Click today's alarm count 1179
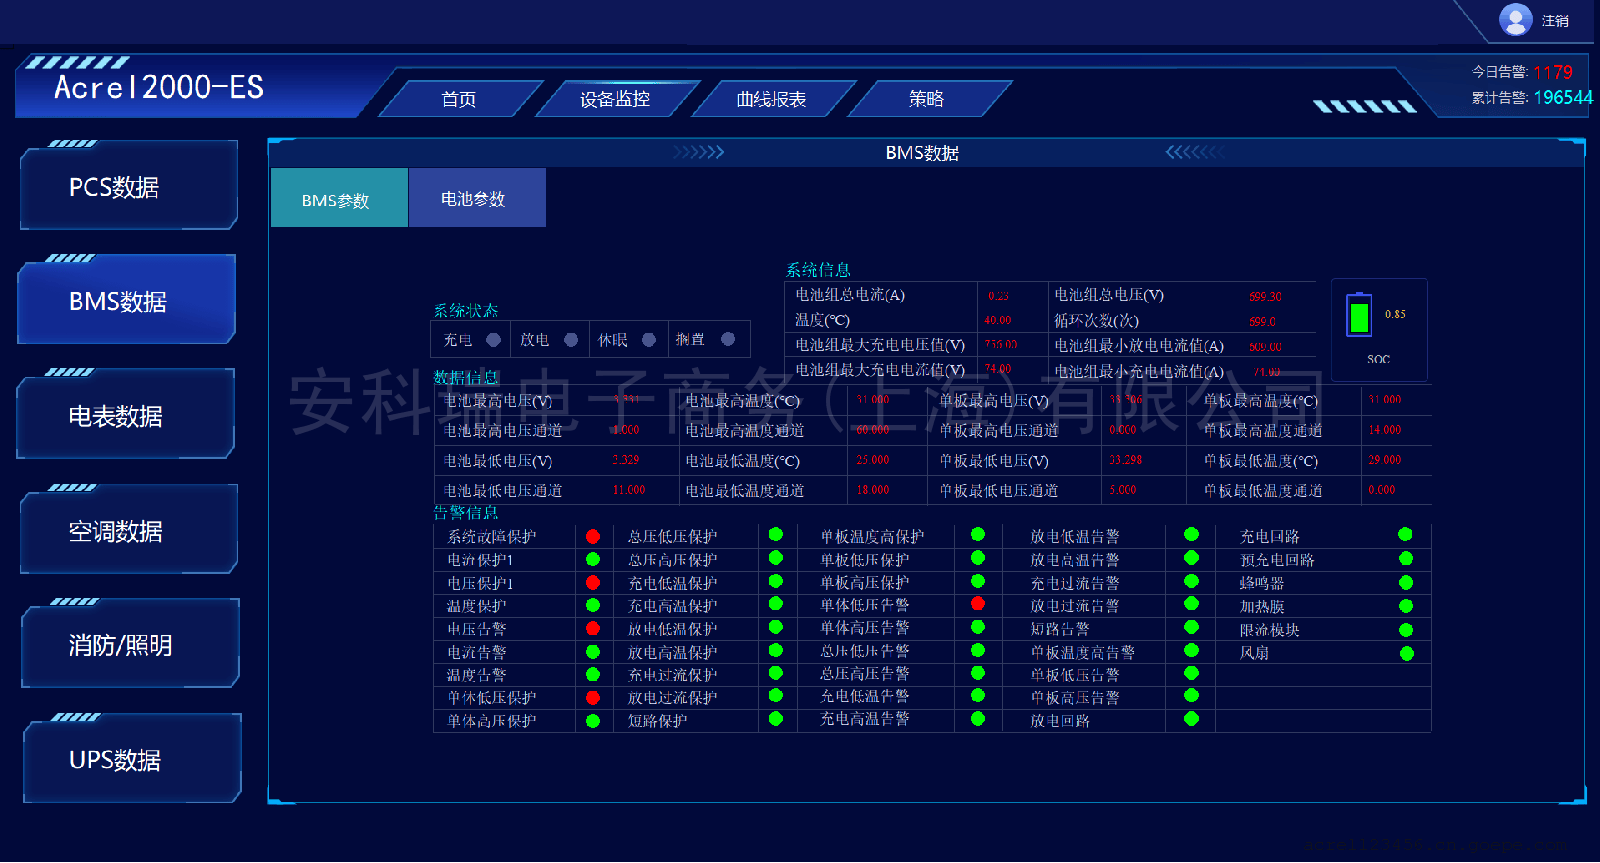 point(1553,72)
